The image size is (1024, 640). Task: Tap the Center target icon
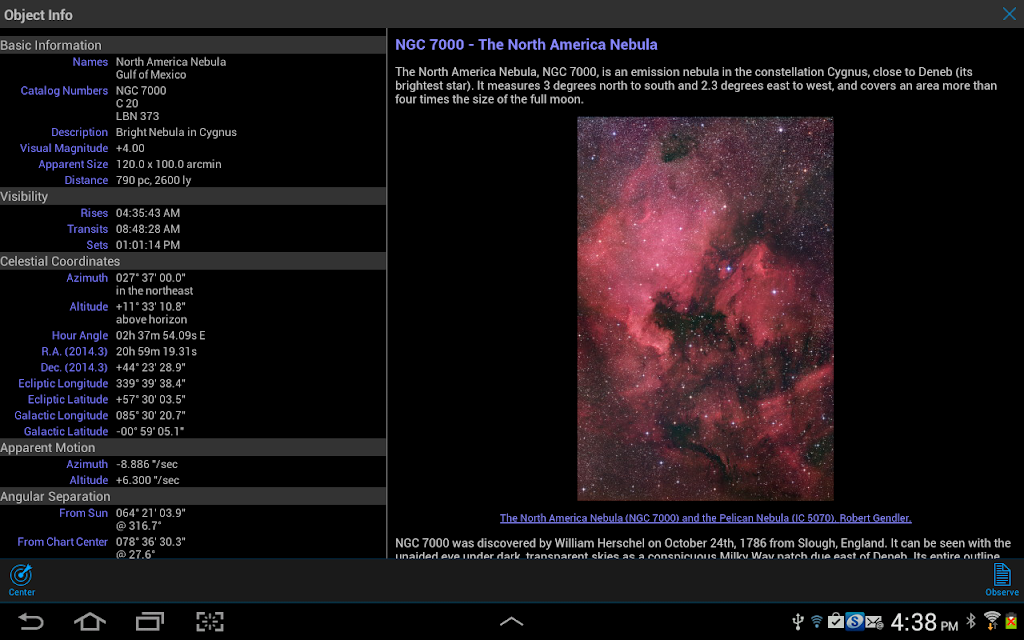point(22,580)
